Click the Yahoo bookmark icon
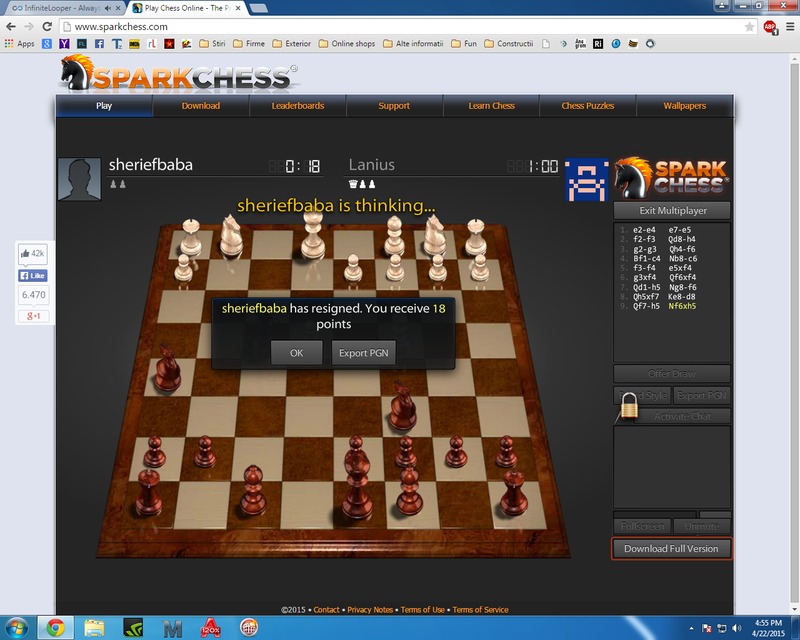The image size is (800, 640). click(64, 44)
